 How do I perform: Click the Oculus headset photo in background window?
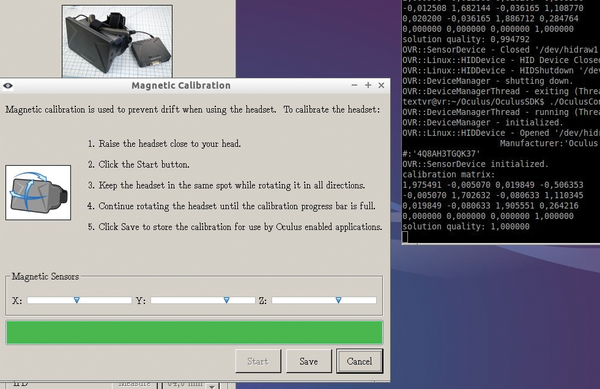[117, 41]
